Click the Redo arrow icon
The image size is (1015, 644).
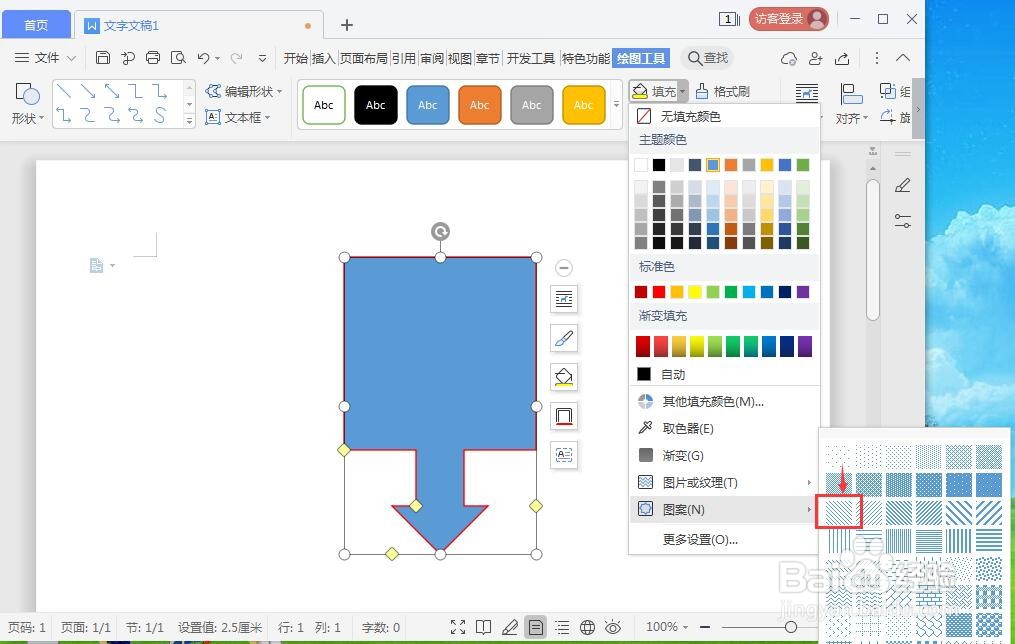237,58
